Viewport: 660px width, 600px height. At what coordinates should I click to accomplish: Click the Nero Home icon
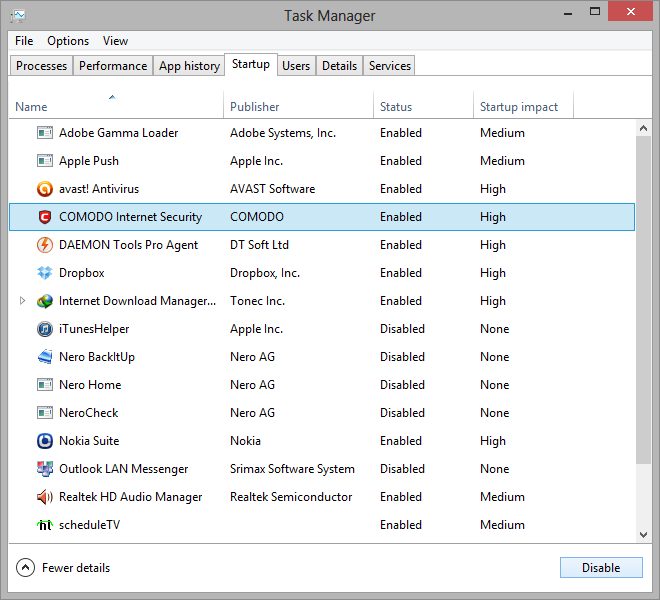click(x=45, y=385)
